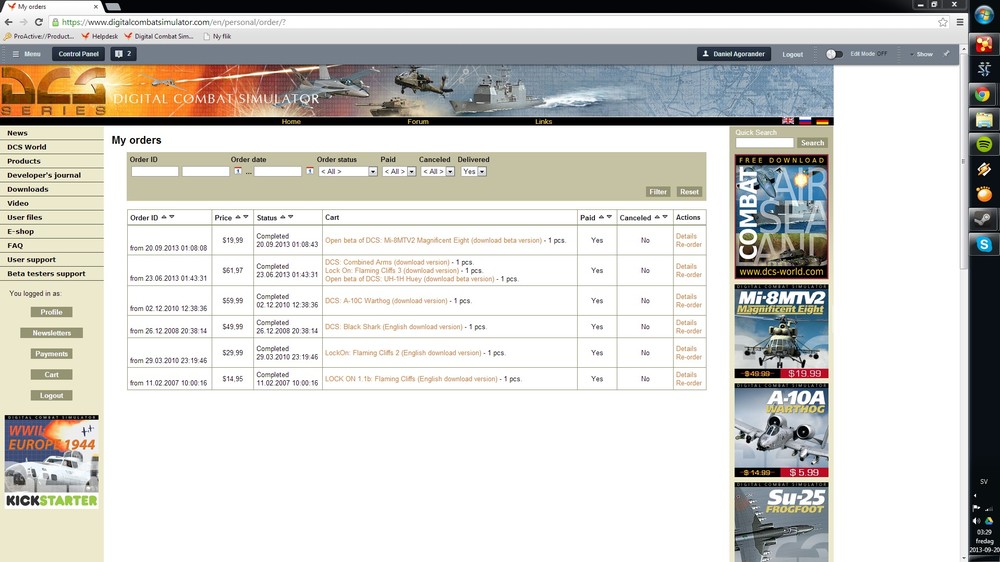Open the A-10A Warthog $5.99 ad

781,431
